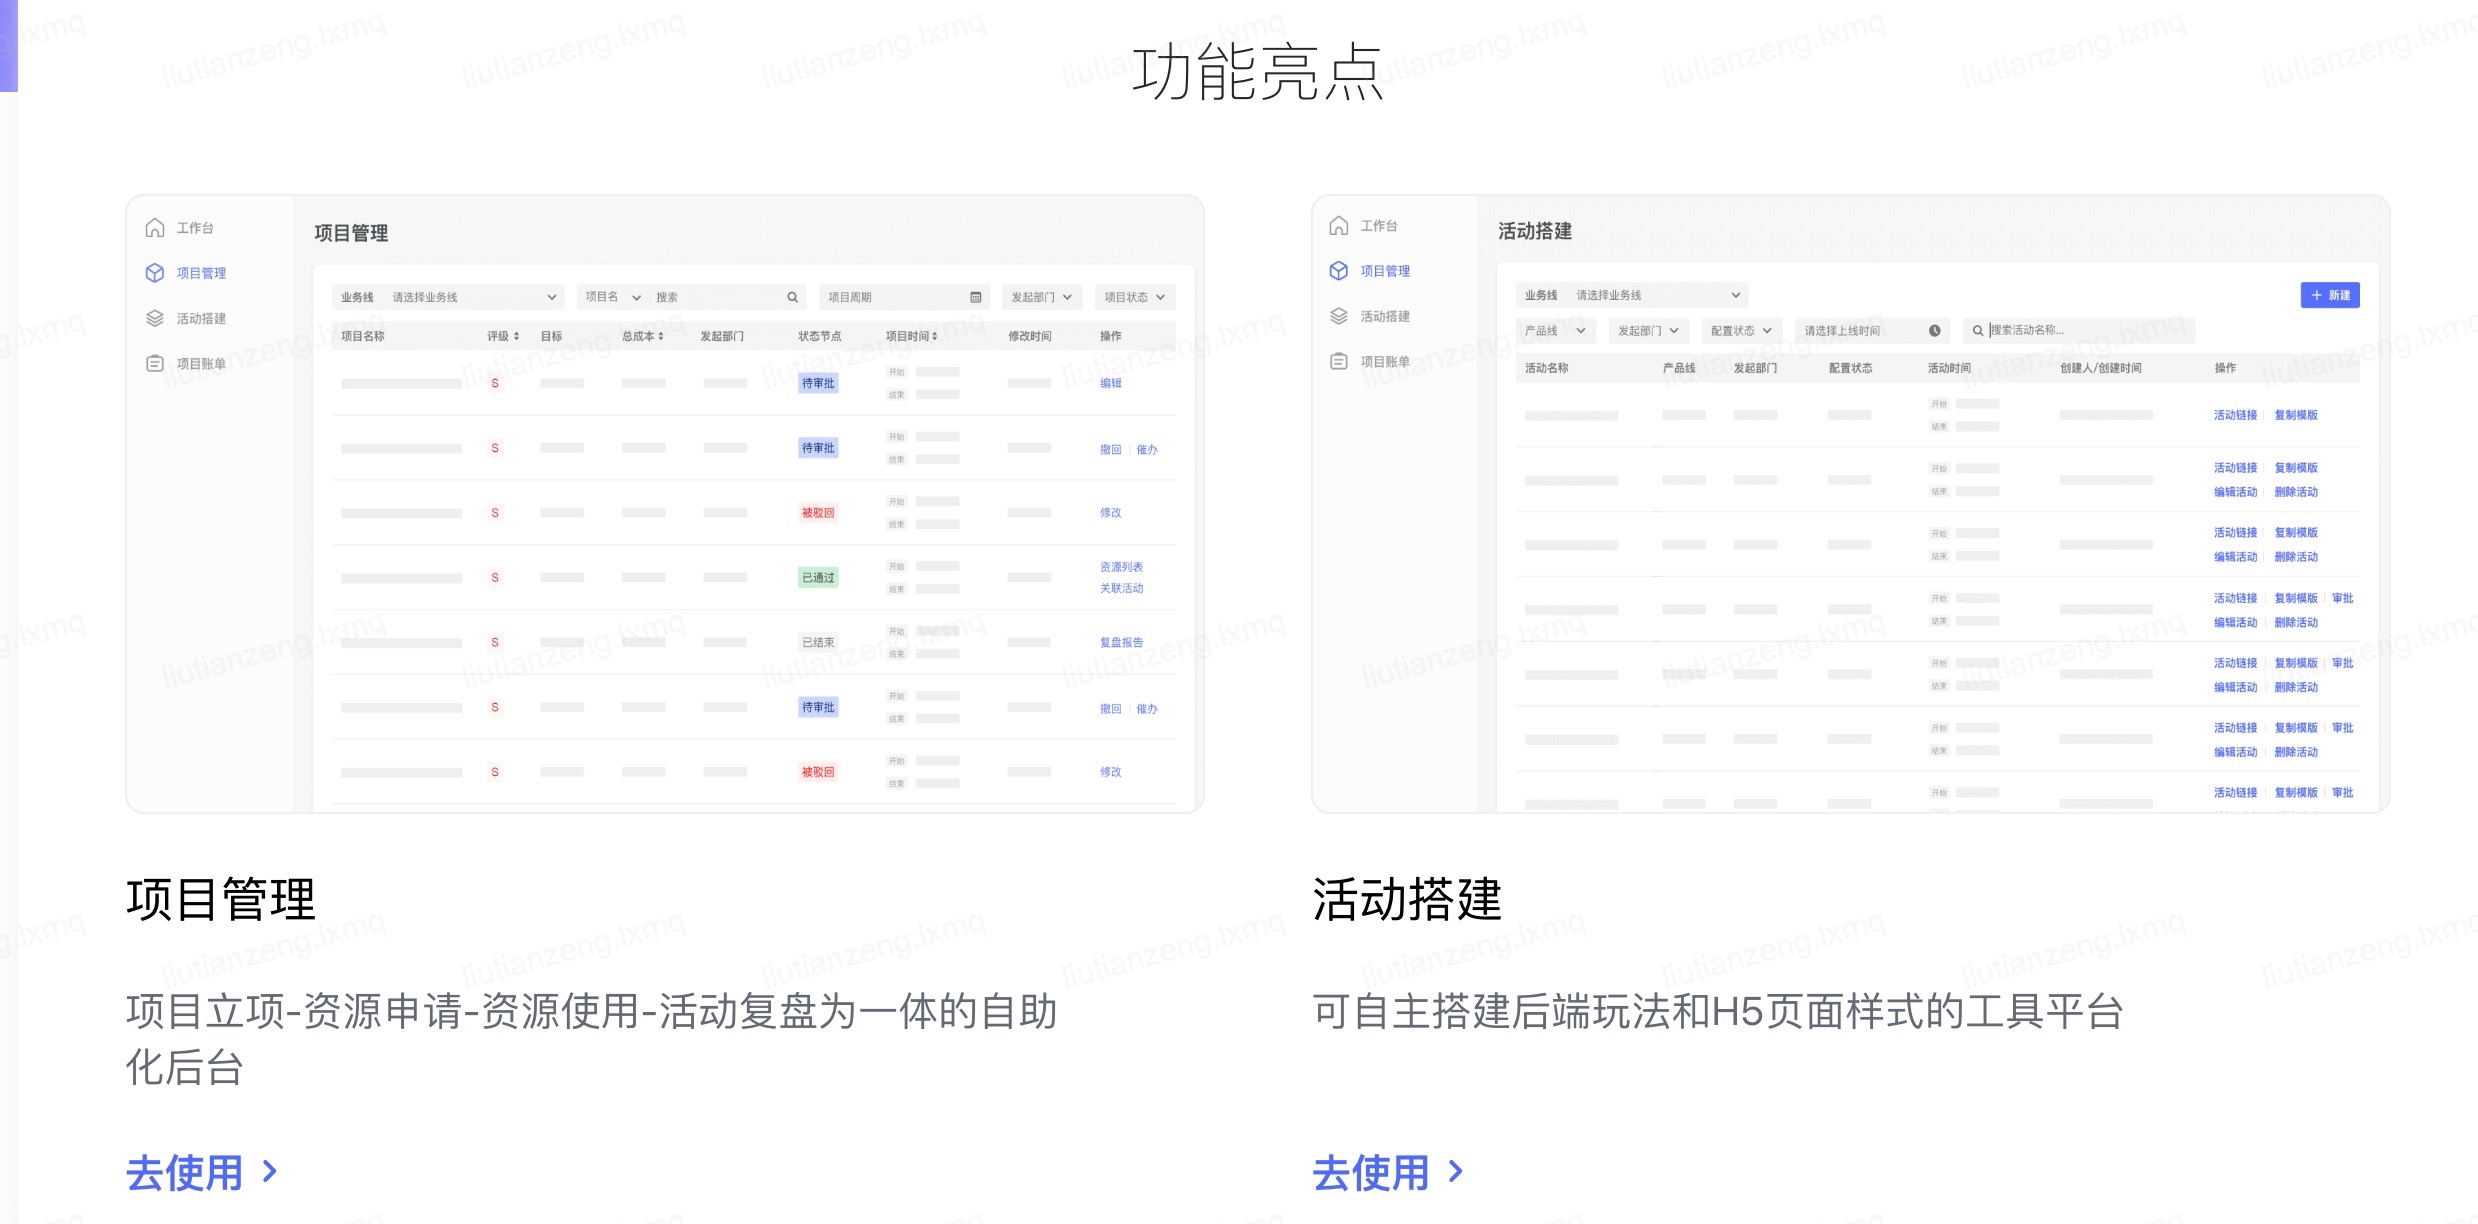The width and height of the screenshot is (2478, 1224).
Task: Click 项目账单 bill icon in right screenshot sidebar
Action: [1339, 361]
